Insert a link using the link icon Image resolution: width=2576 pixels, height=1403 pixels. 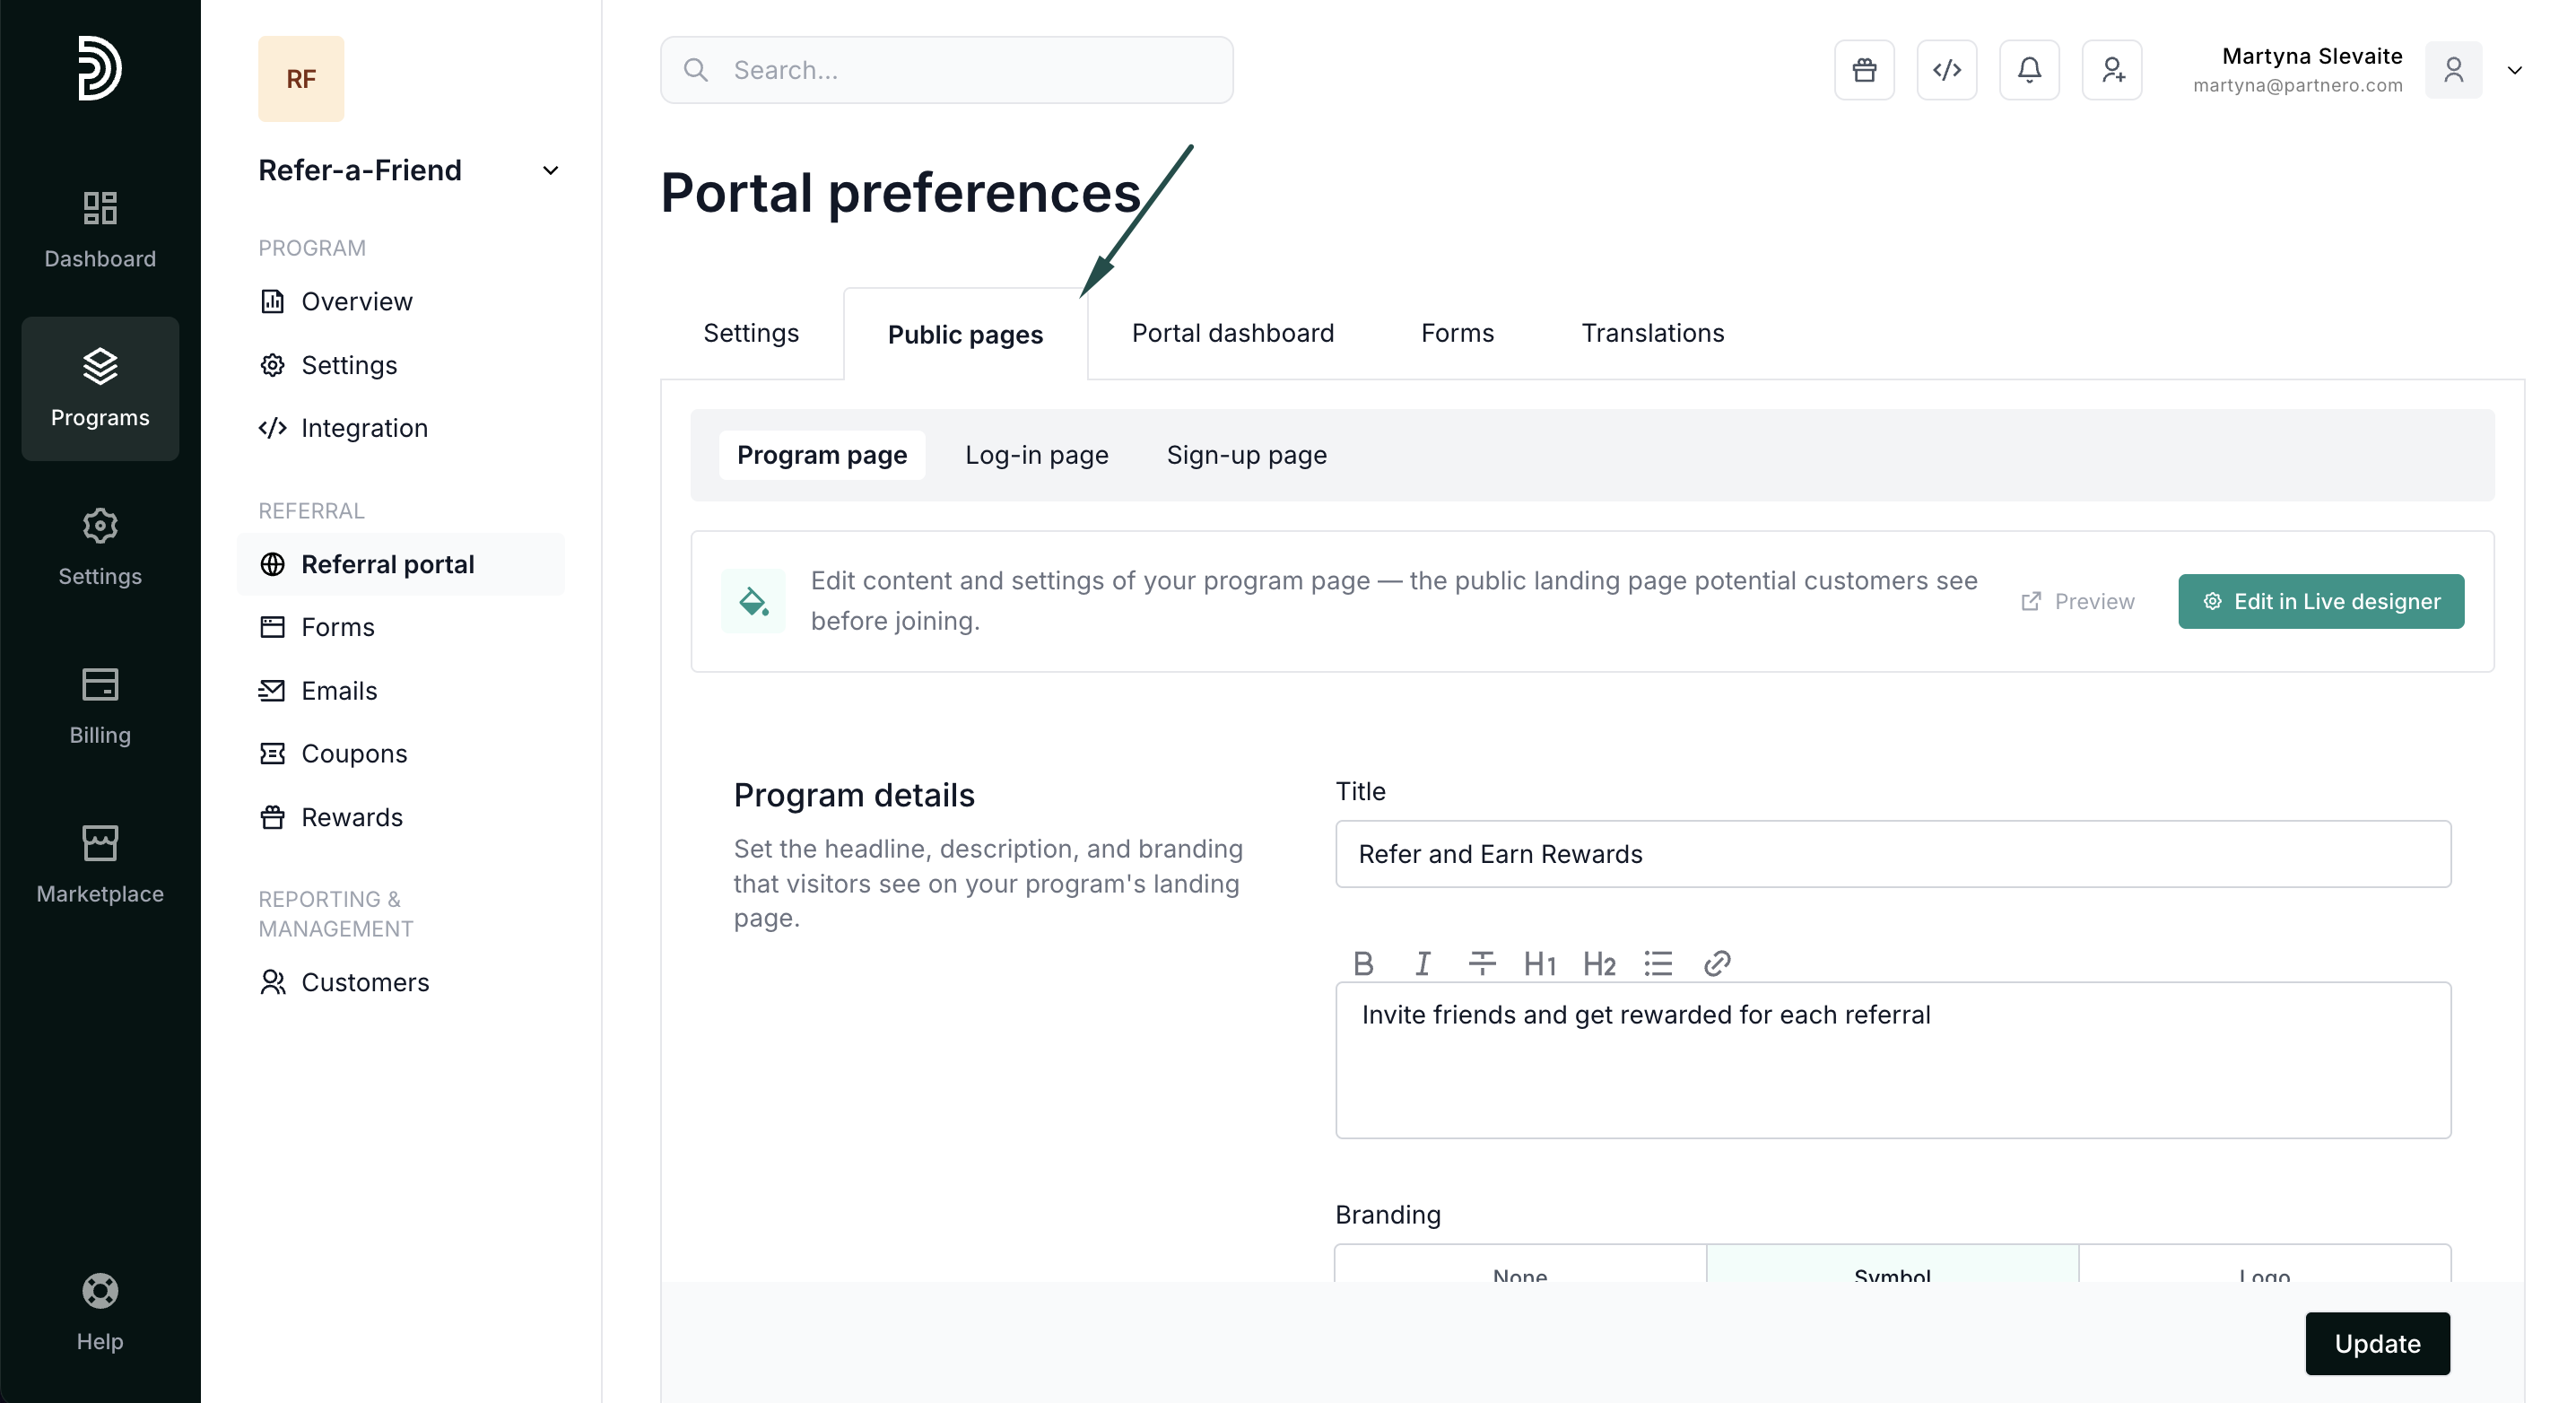[1717, 963]
